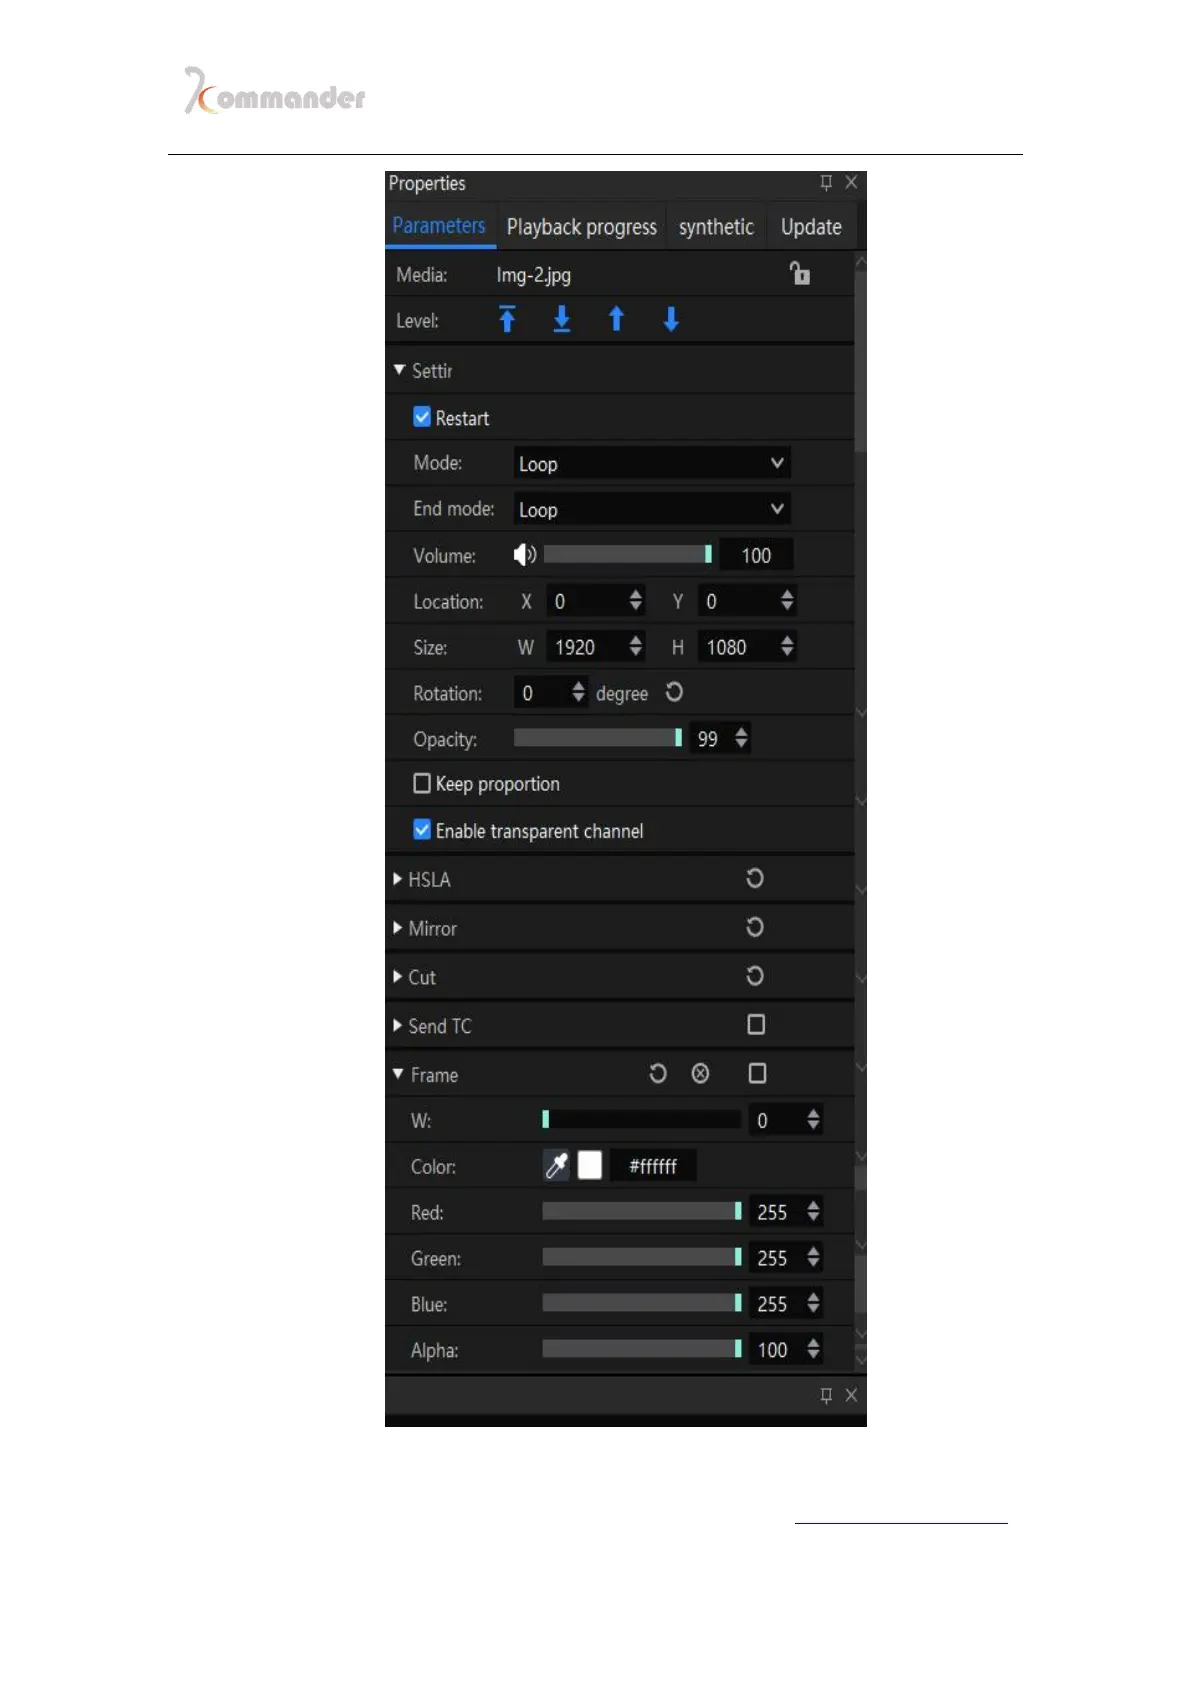Move layer down one level
Screen dimensions: 1191x1684
671,319
